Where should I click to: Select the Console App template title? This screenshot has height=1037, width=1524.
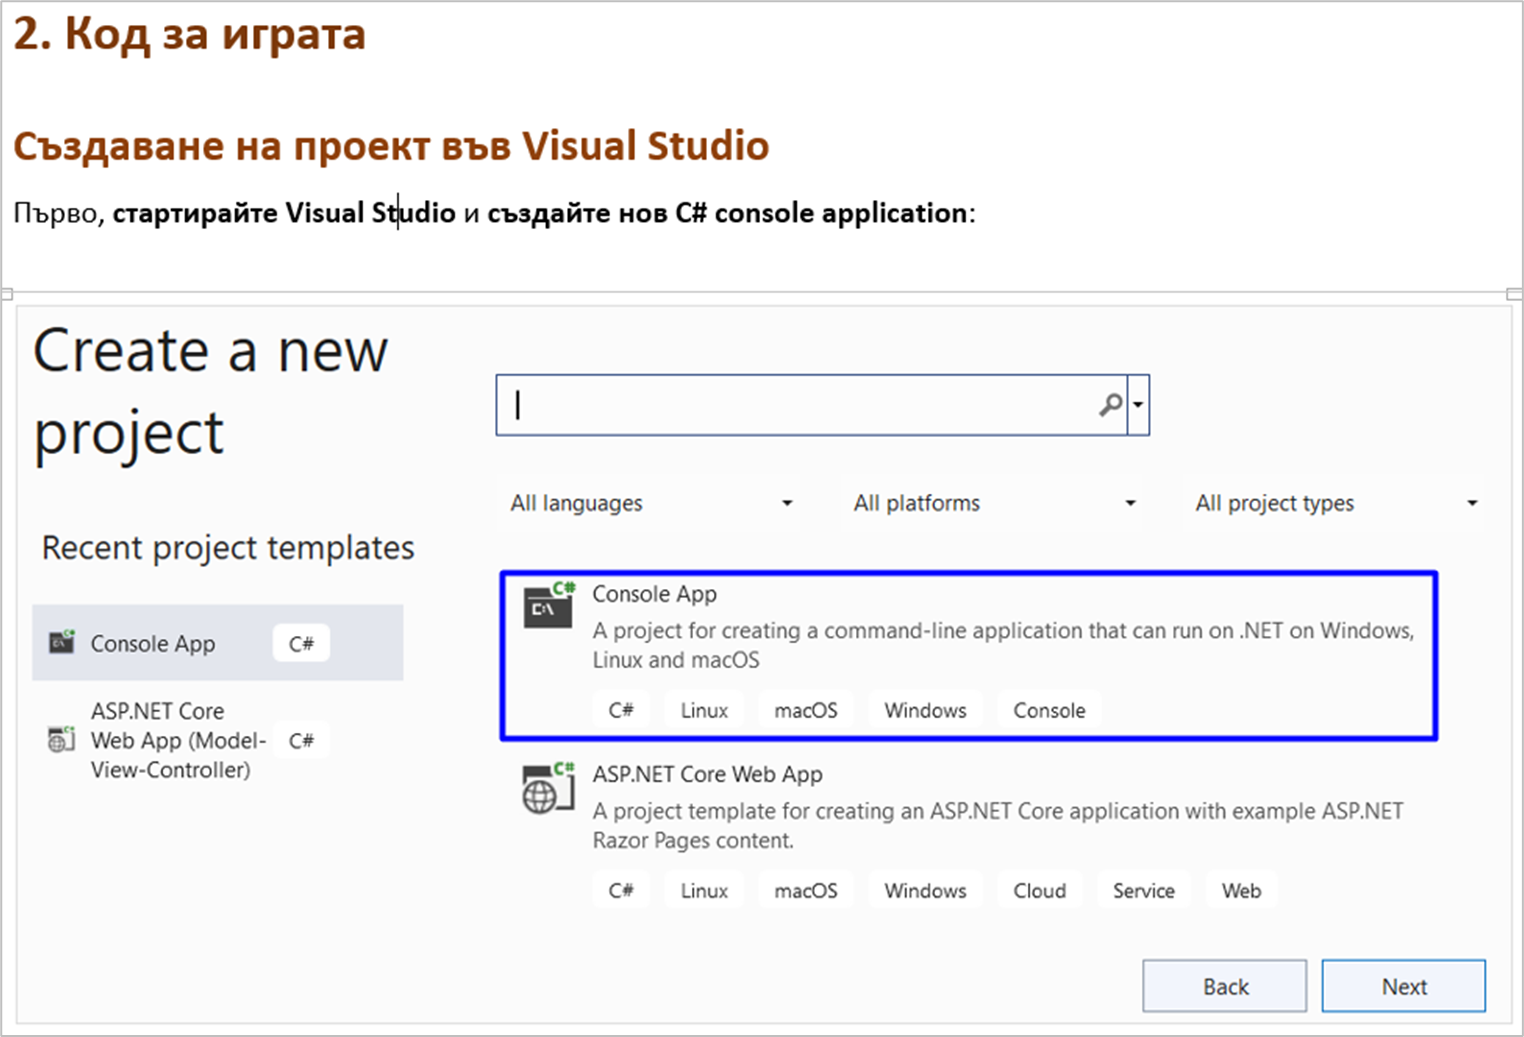pos(655,594)
